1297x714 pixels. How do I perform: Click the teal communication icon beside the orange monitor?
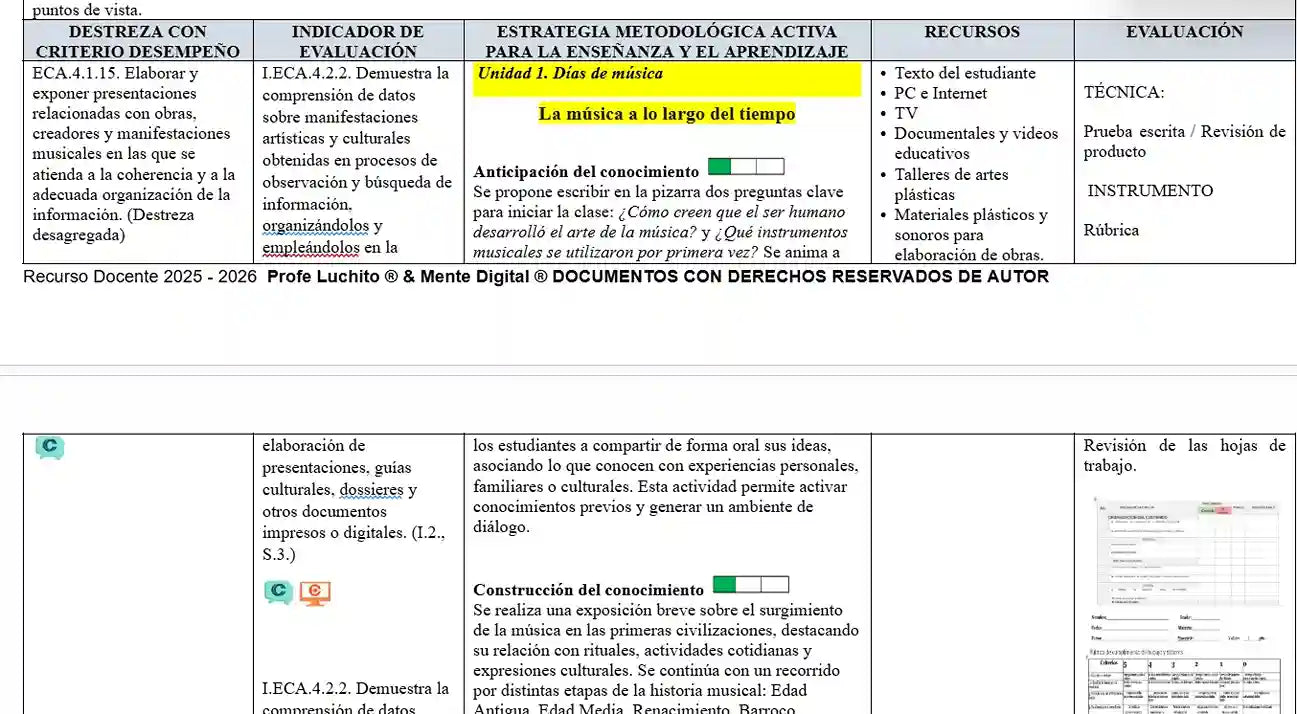pyautogui.click(x=279, y=593)
